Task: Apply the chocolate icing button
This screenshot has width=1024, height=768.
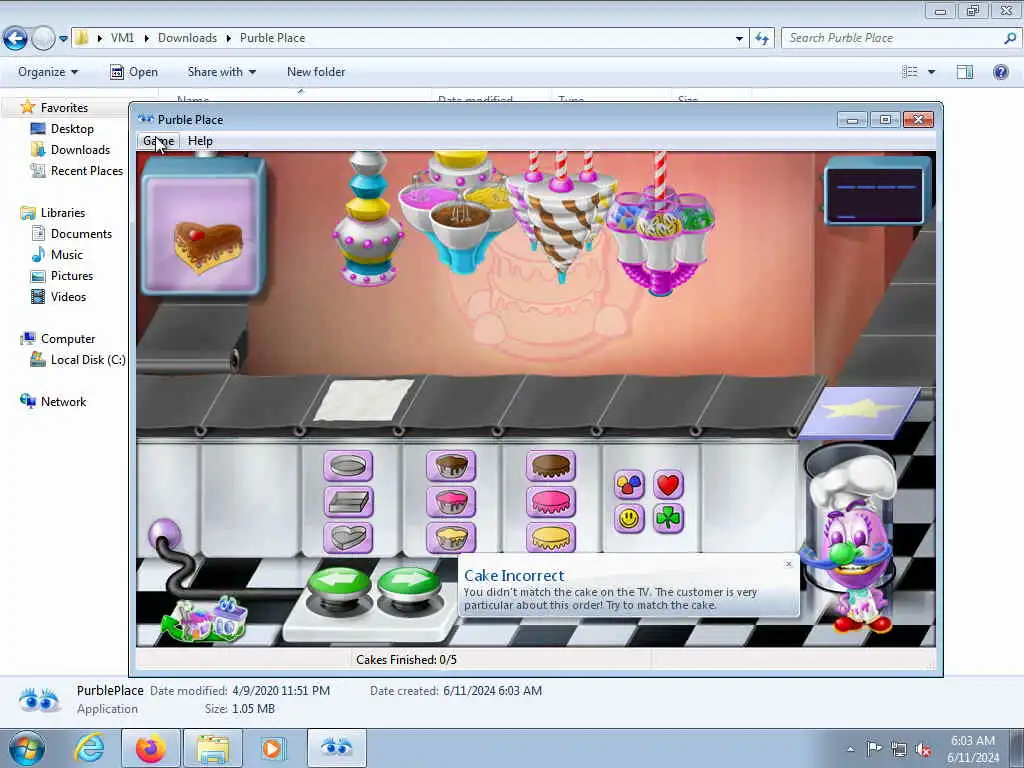Action: pyautogui.click(x=551, y=466)
